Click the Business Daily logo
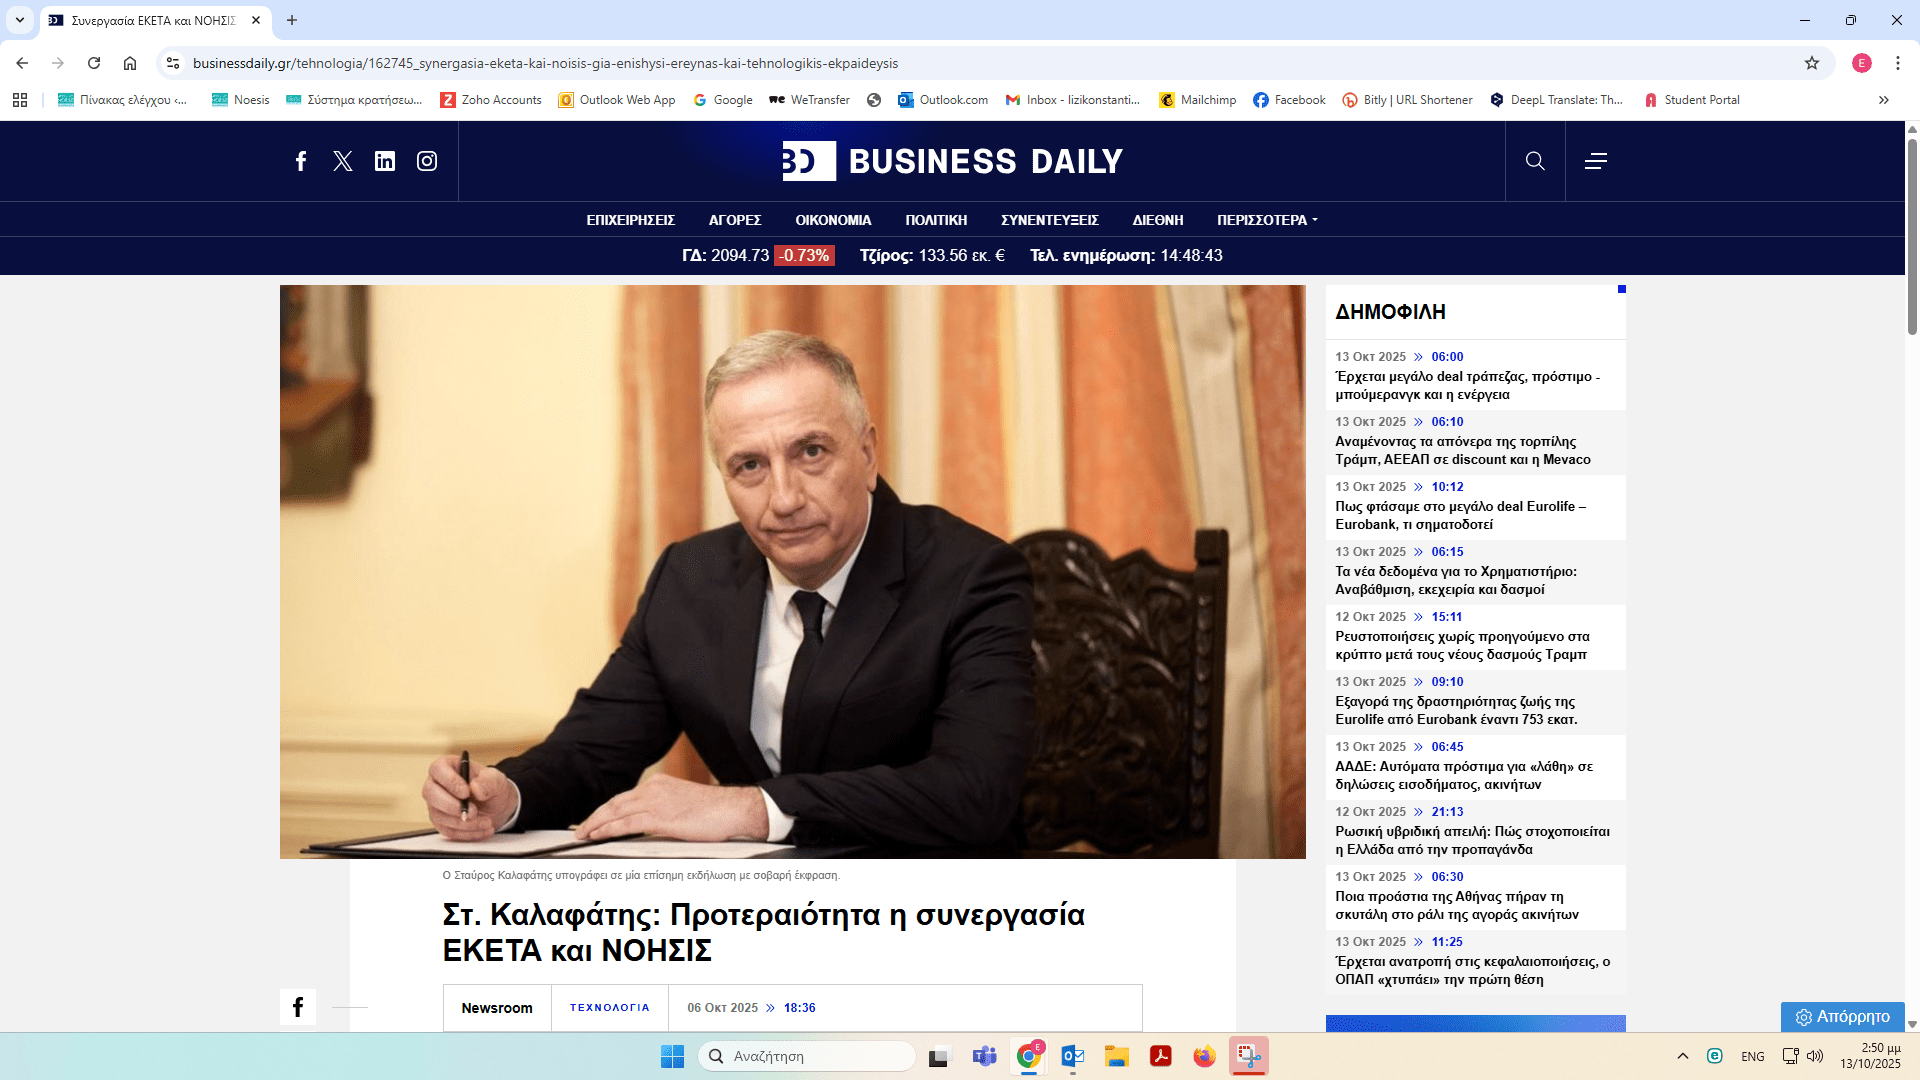Image resolution: width=1920 pixels, height=1080 pixels. [952, 161]
